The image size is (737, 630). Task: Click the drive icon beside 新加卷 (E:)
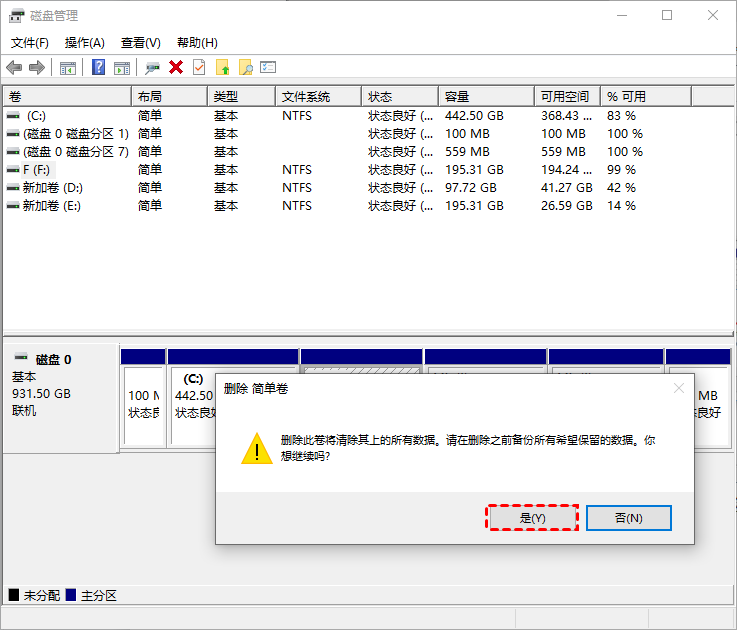(13, 205)
